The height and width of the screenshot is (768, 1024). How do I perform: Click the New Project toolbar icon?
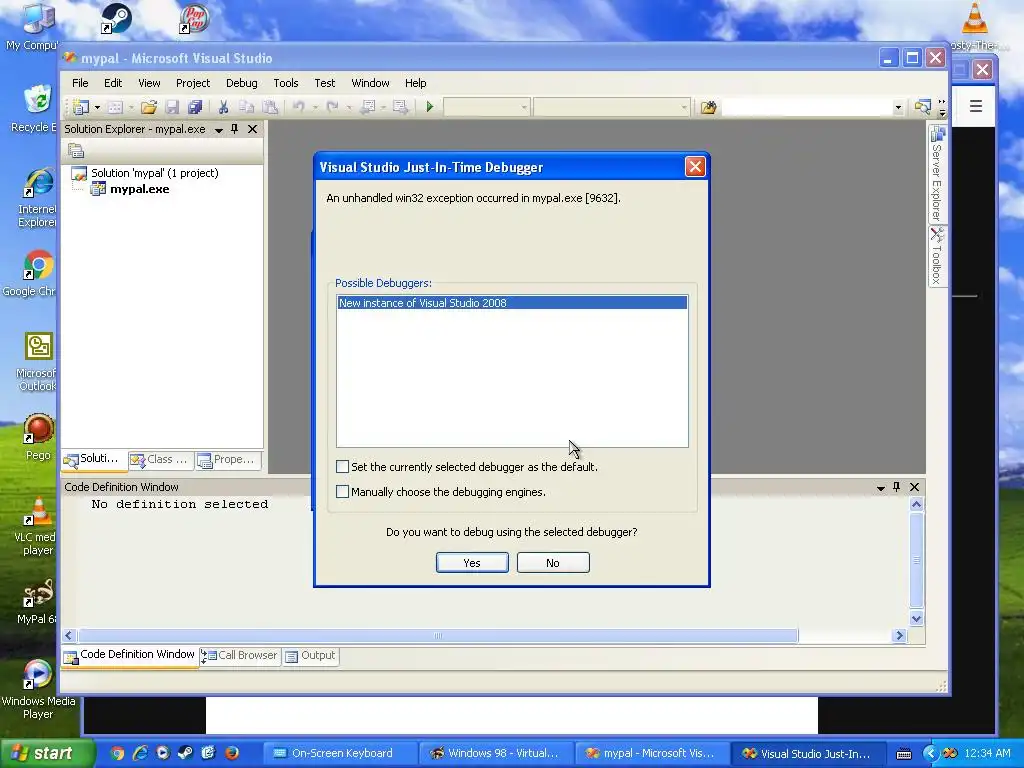pyautogui.click(x=81, y=107)
